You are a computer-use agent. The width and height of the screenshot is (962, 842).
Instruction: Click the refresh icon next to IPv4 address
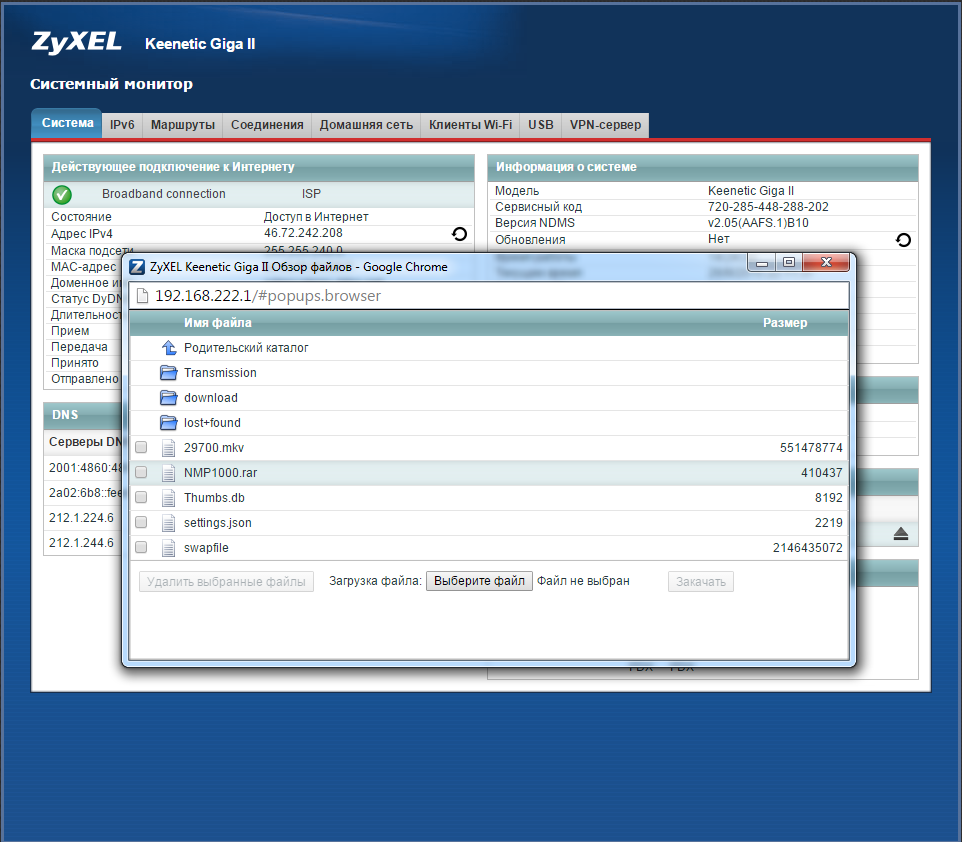(459, 234)
